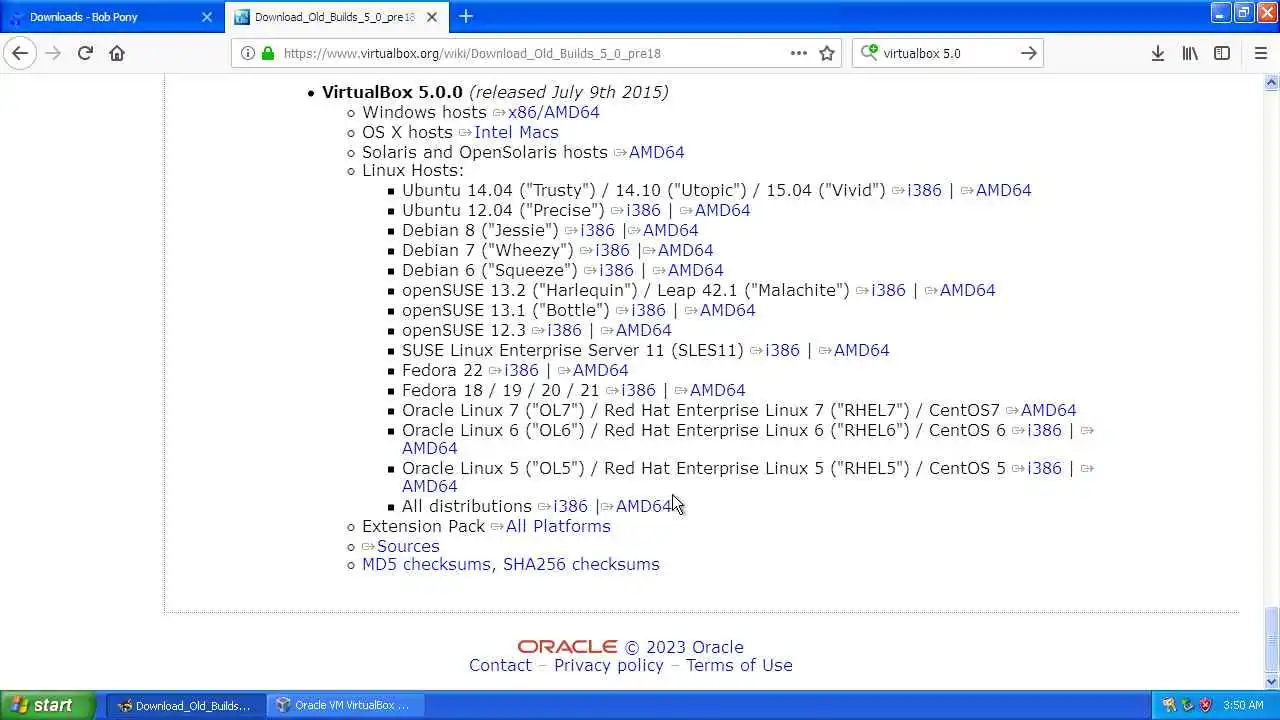Reload the current page
1280x720 pixels.
click(x=85, y=53)
